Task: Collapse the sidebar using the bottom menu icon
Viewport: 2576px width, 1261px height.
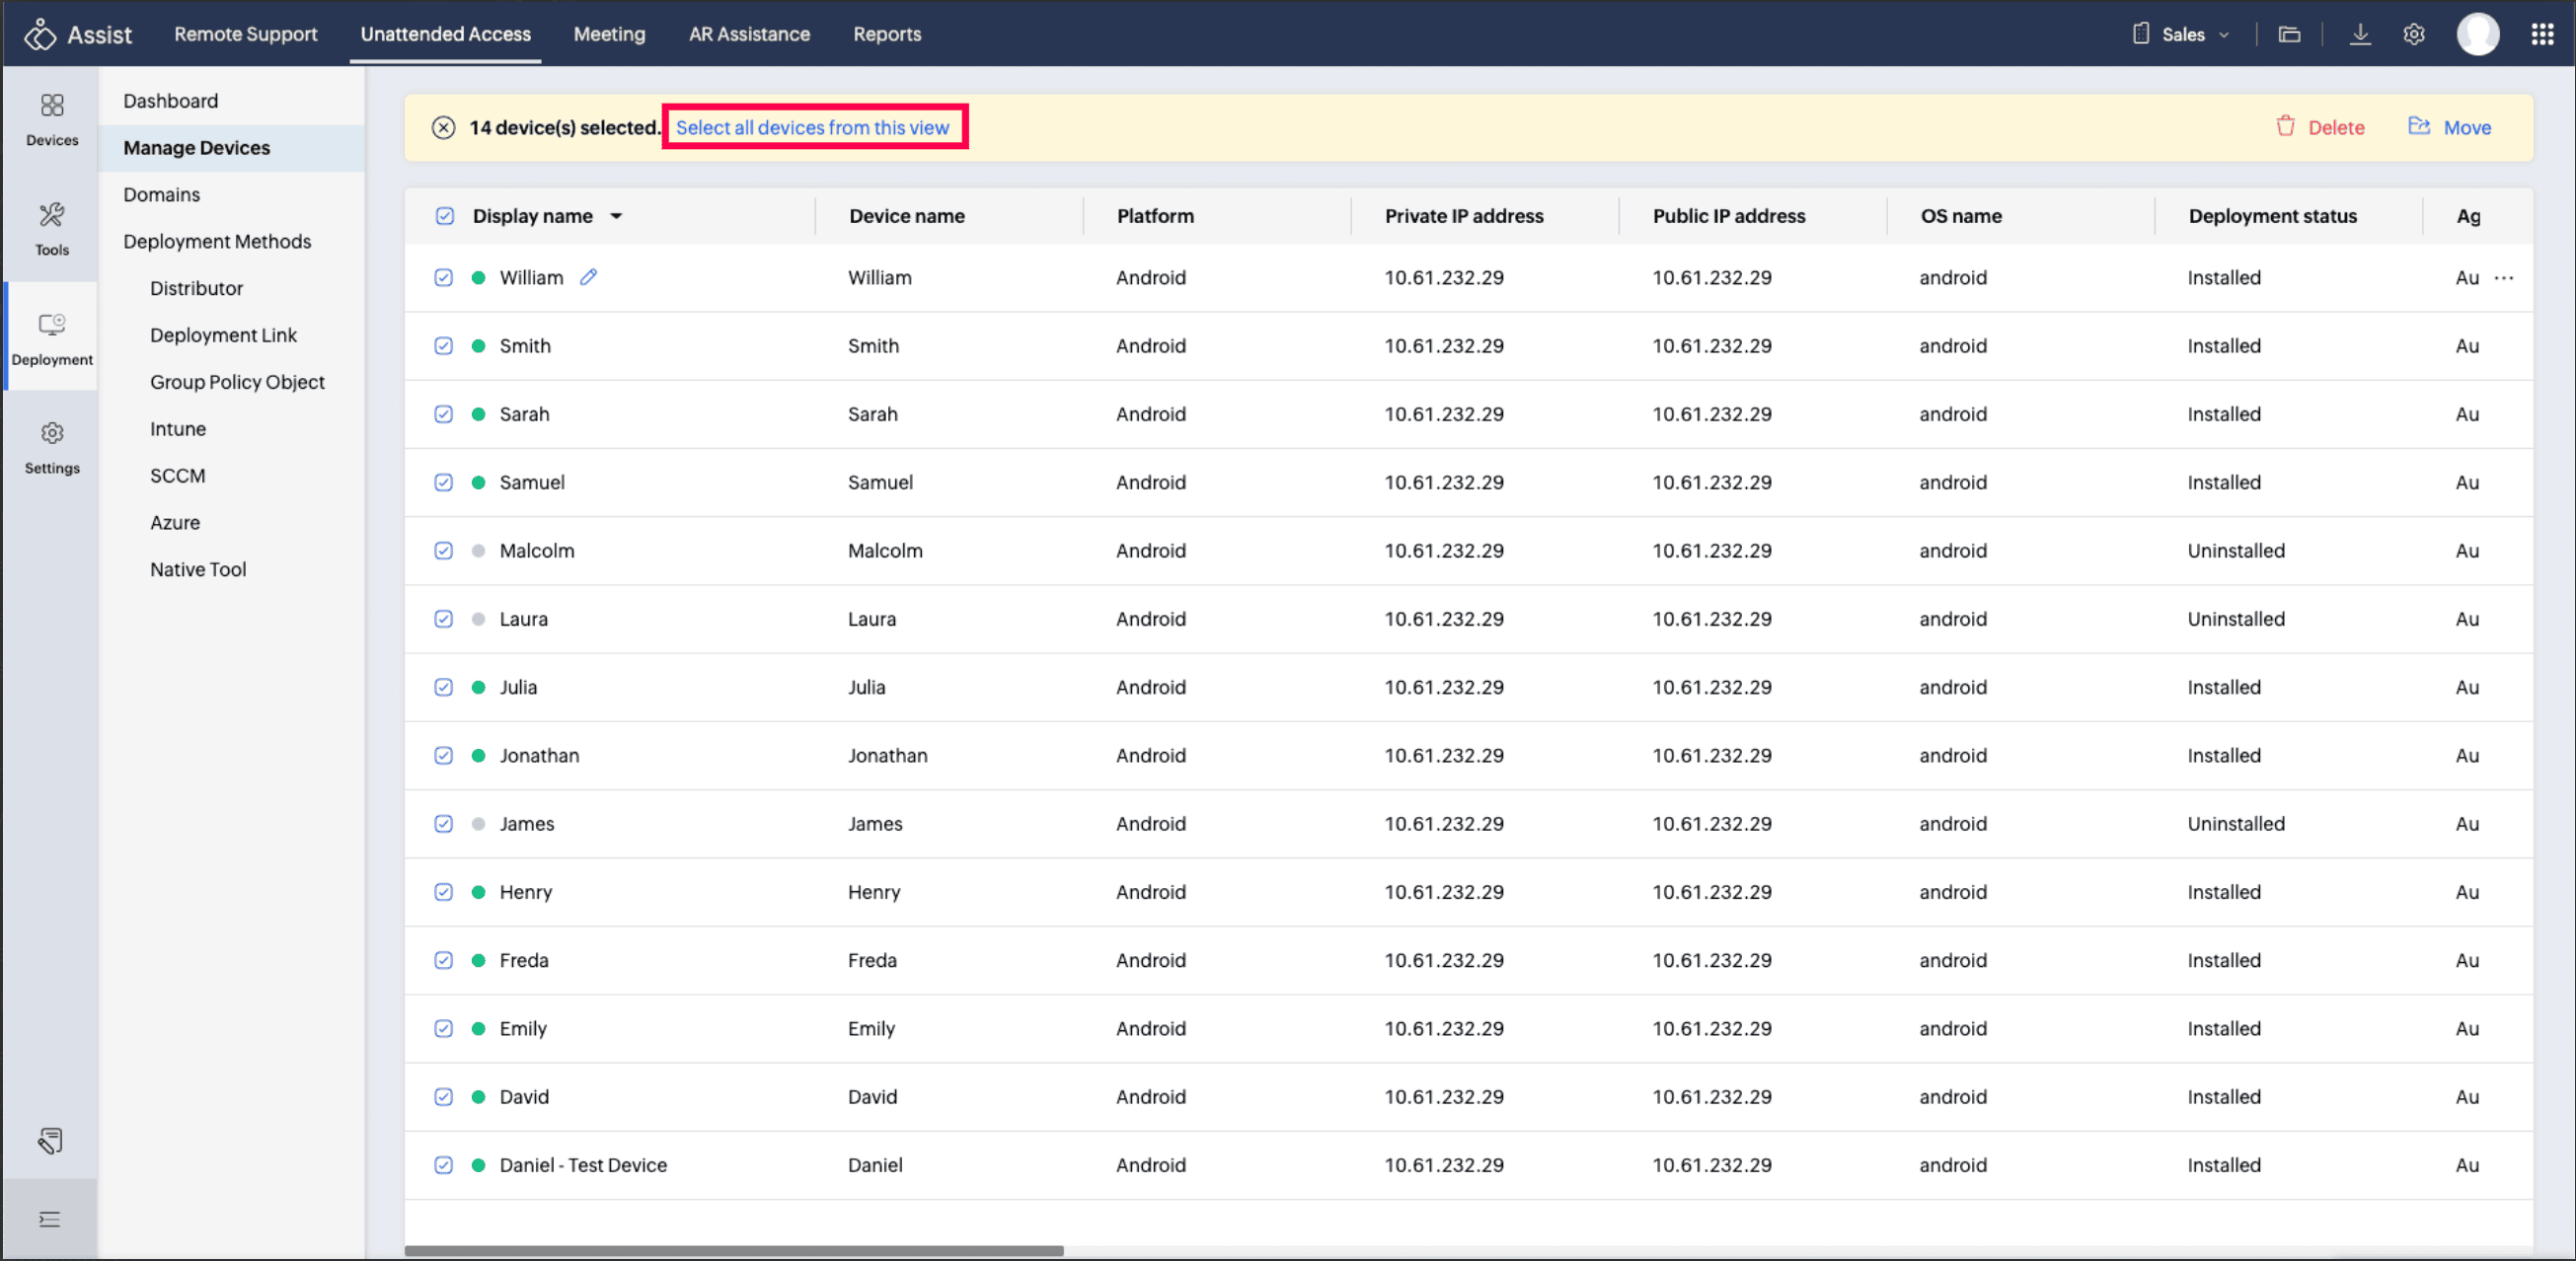Action: pos(49,1219)
